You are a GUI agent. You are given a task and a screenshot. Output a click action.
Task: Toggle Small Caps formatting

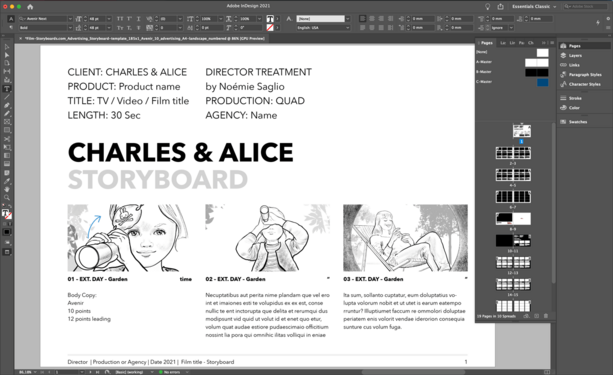coord(120,28)
